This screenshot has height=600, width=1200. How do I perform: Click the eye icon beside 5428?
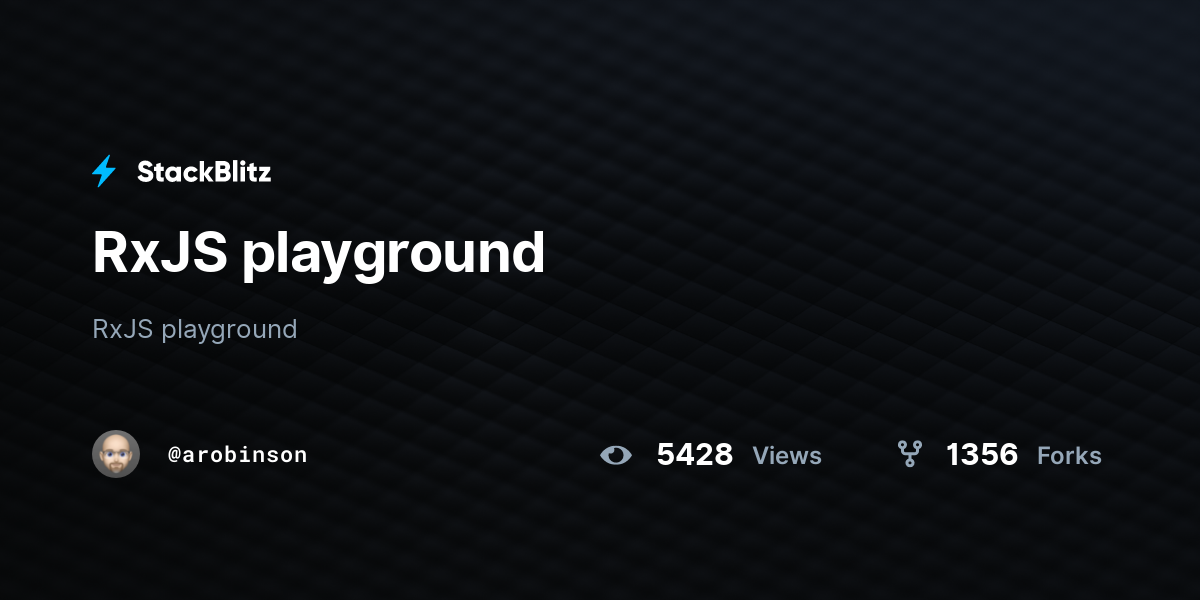click(x=616, y=456)
